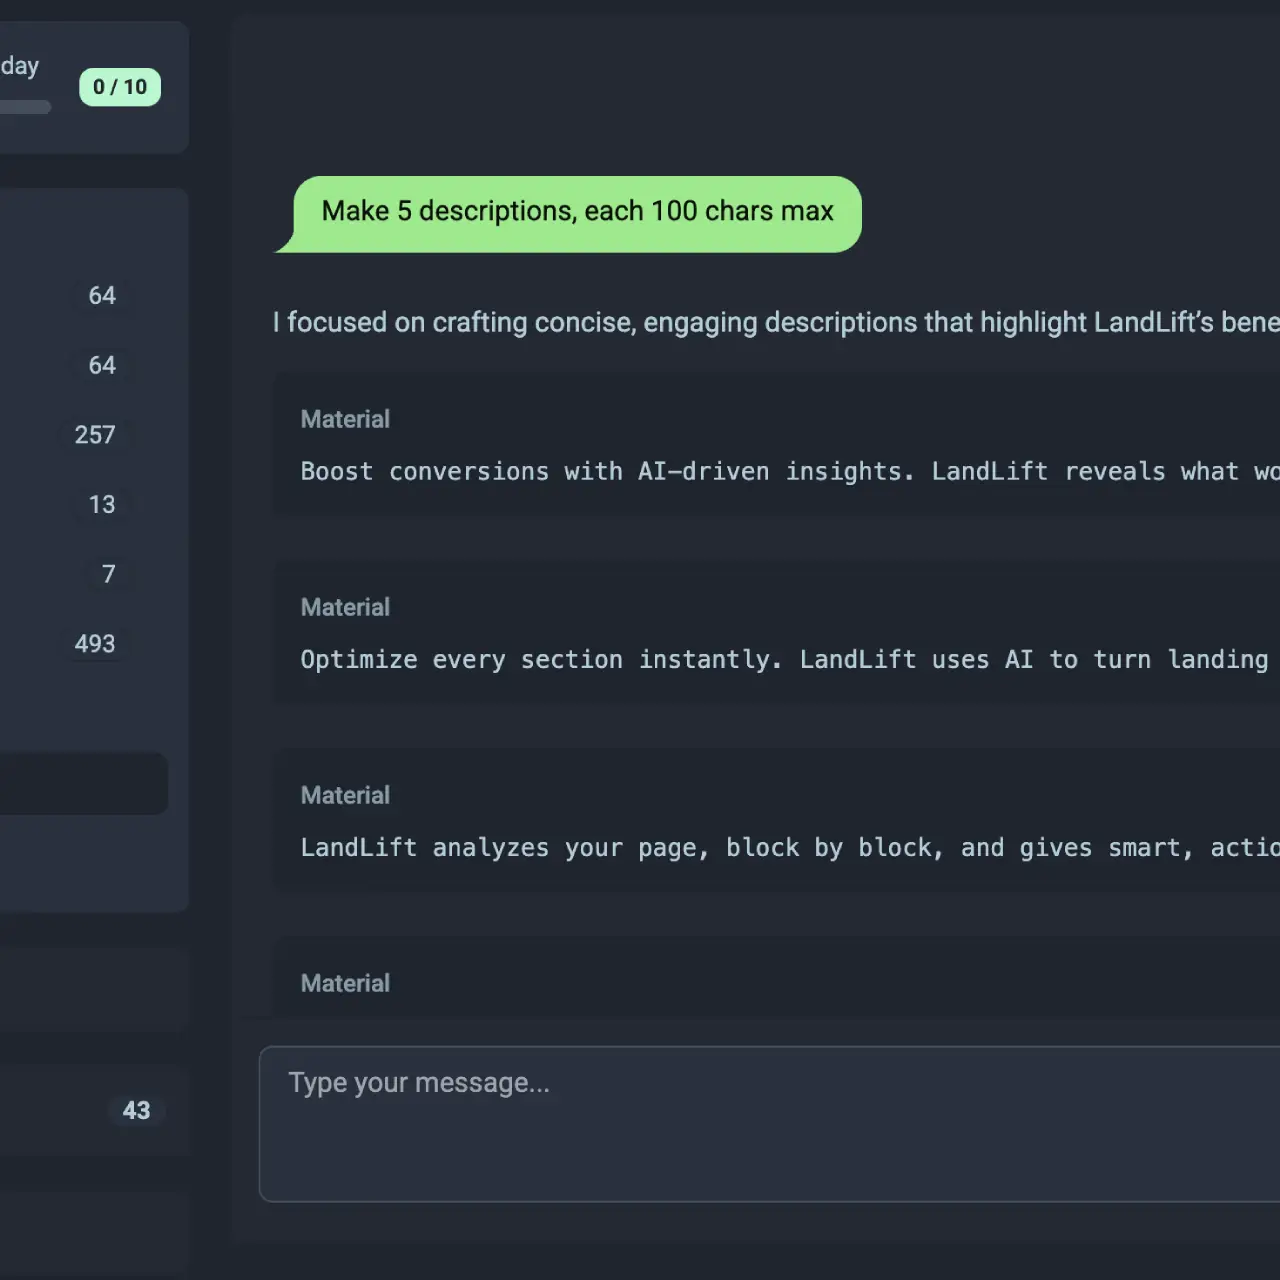Image resolution: width=1280 pixels, height=1280 pixels.
Task: Expand the partially visible fourth Material card
Action: (x=700, y=982)
